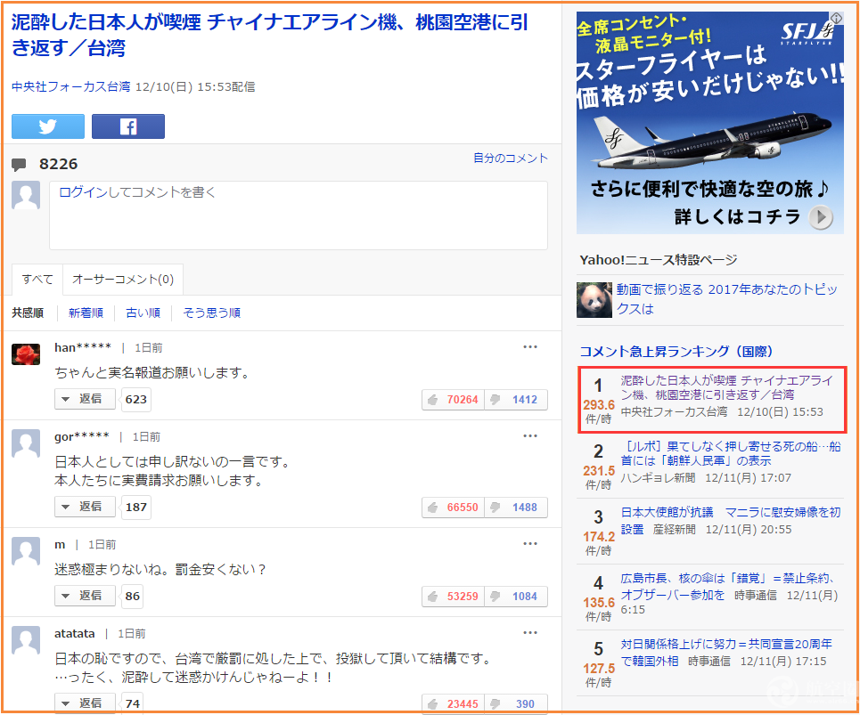Click the Star Flyer airplane ad banner
Viewport: 860px width, 715px height.
(710, 123)
